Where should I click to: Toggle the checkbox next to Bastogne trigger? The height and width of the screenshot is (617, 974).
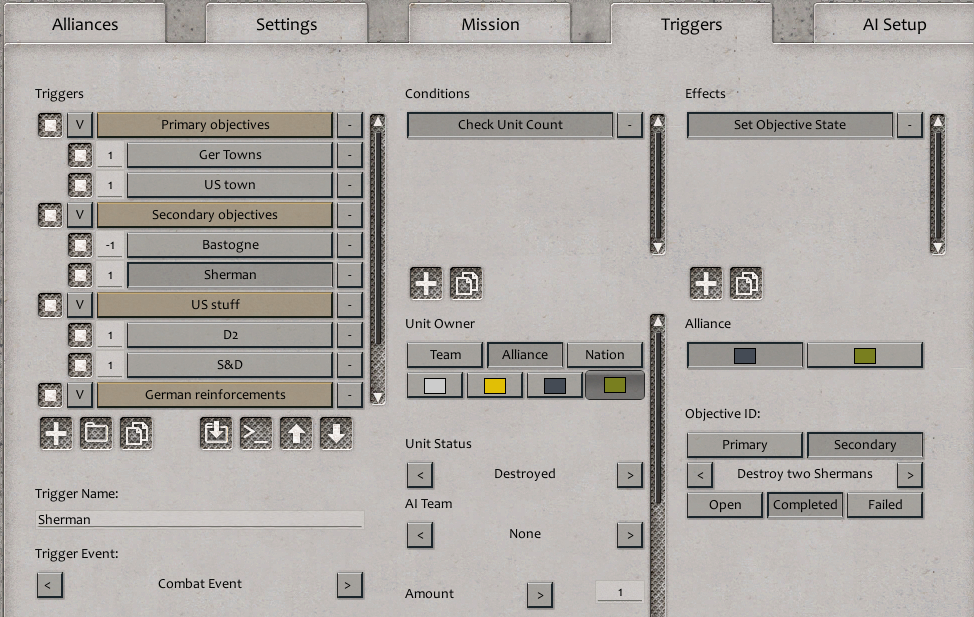pos(80,245)
